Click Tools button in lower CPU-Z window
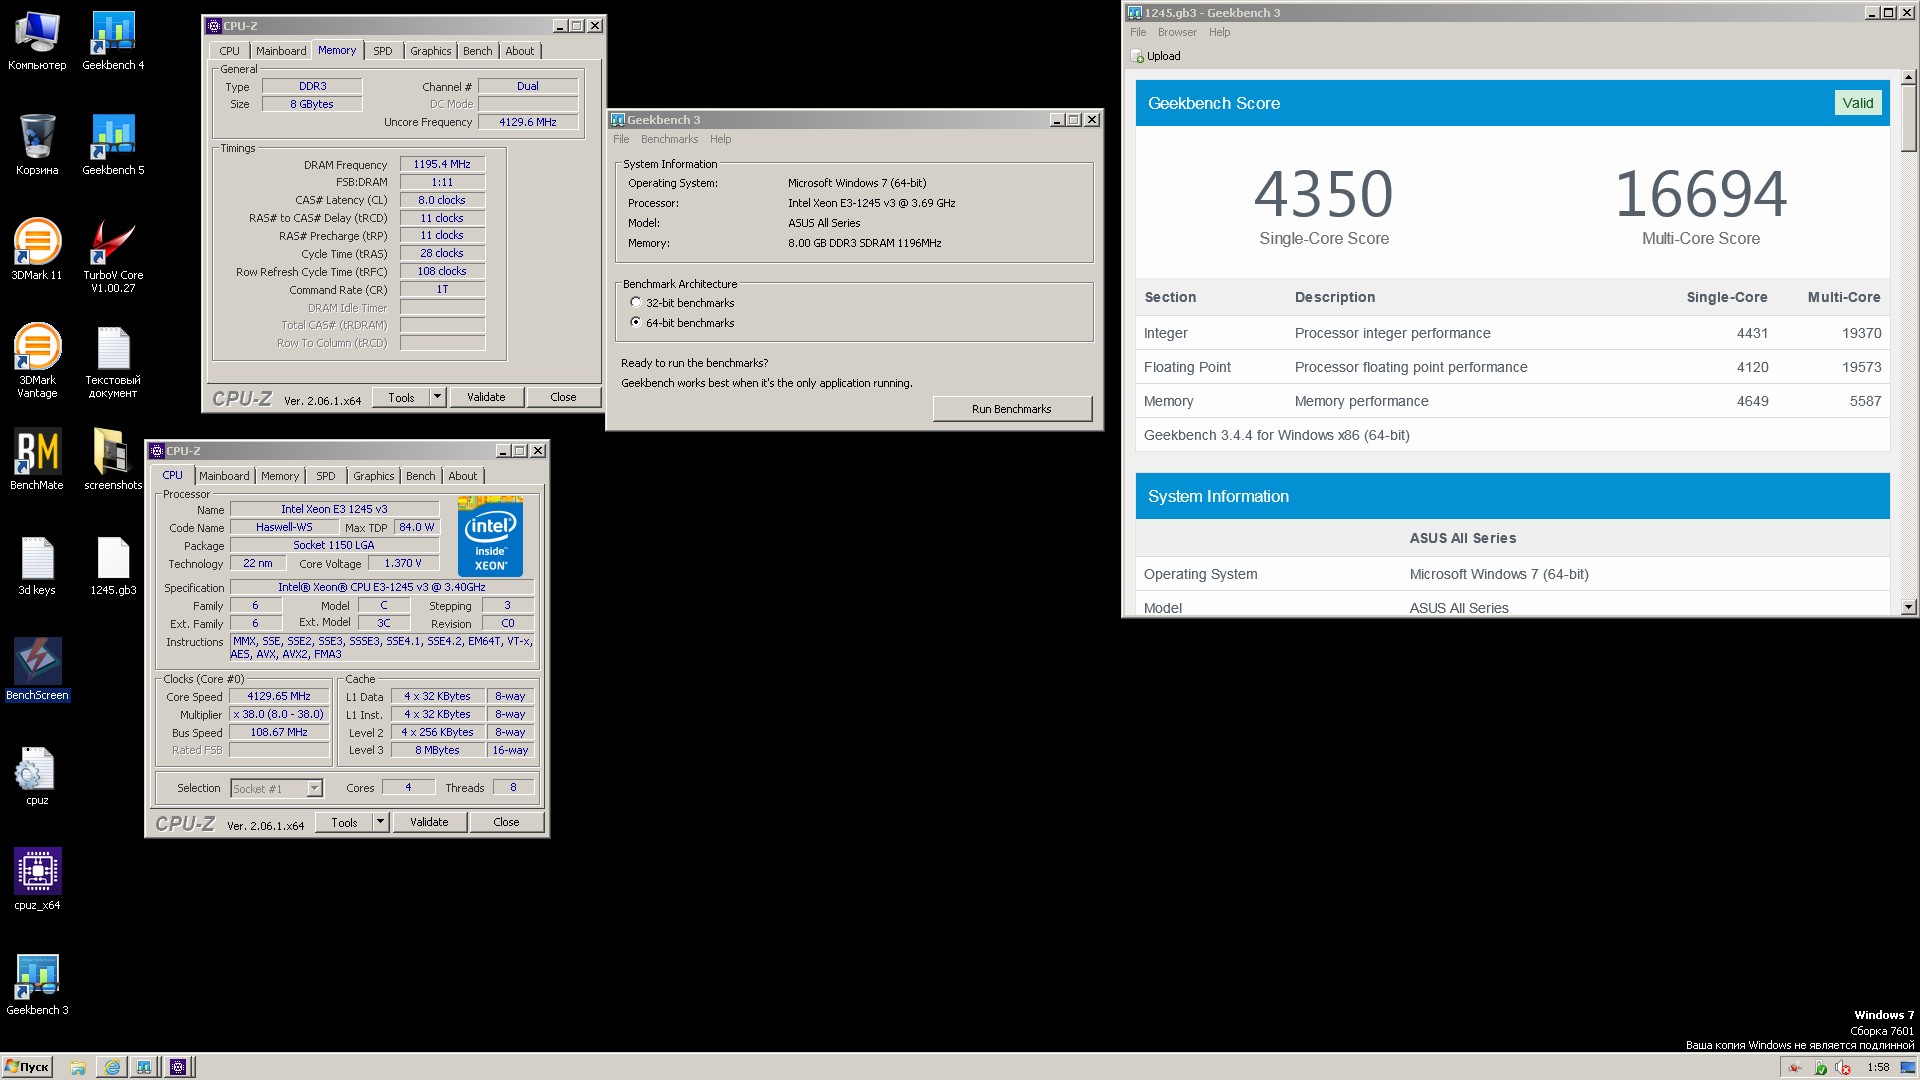Screen dimensions: 1920x1080 344,822
